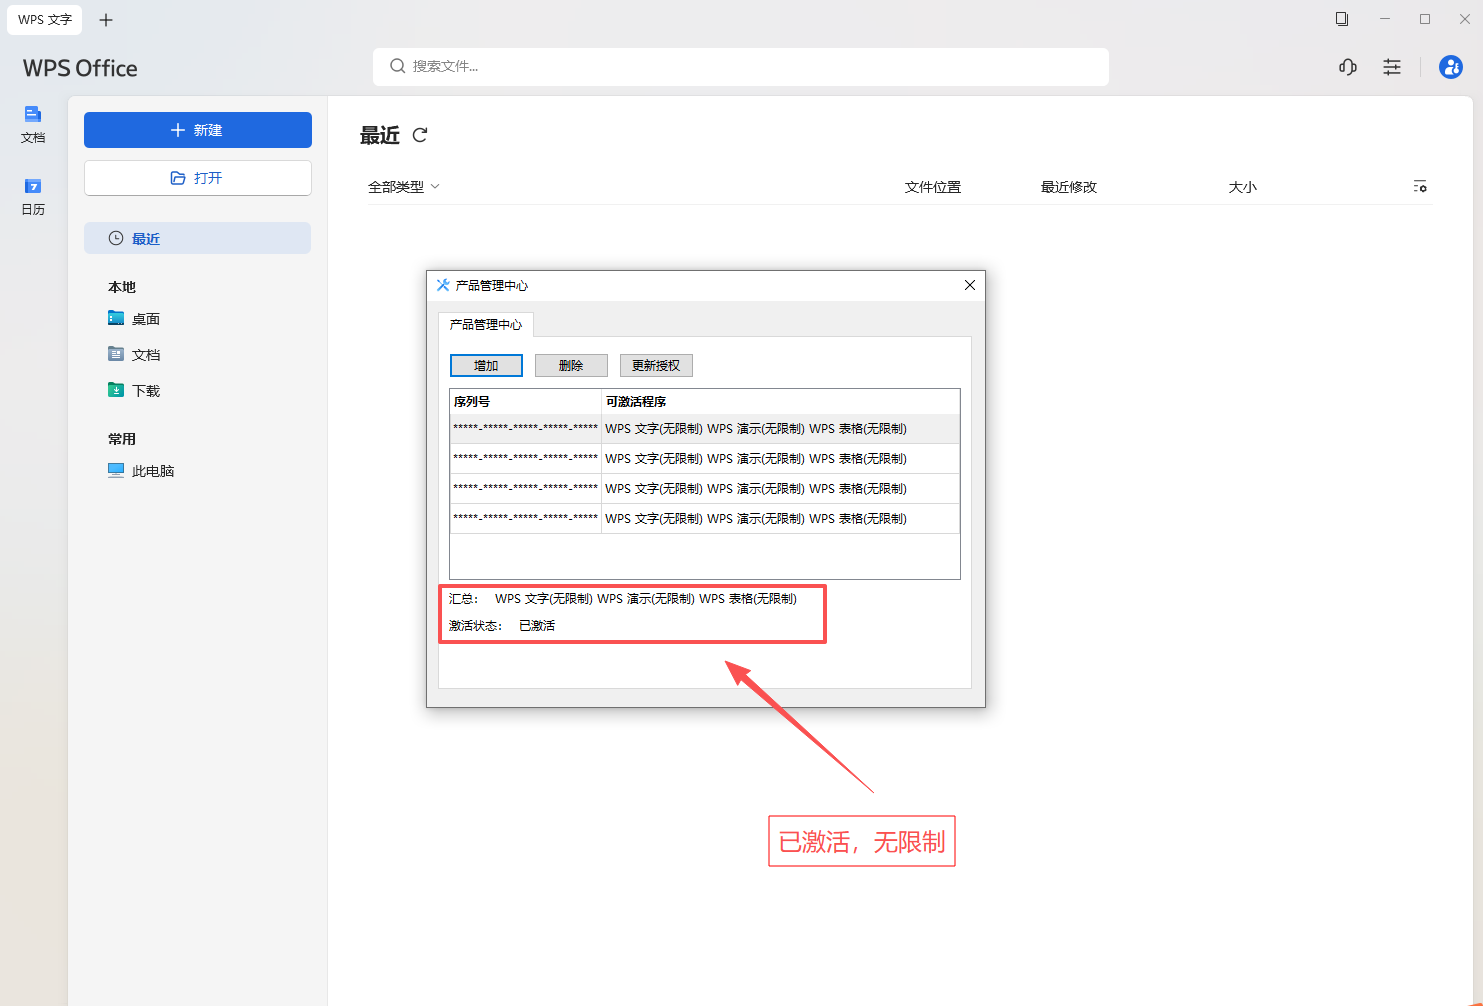This screenshot has width=1483, height=1006.
Task: Select the 桌面 folder in sidebar
Action: (x=145, y=319)
